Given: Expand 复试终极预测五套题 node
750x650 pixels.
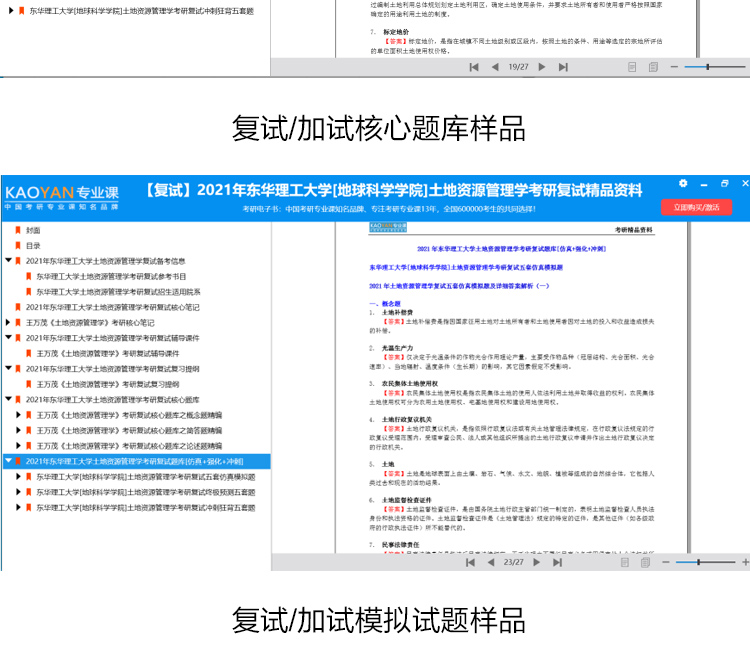Looking at the screenshot, I should tap(18, 492).
